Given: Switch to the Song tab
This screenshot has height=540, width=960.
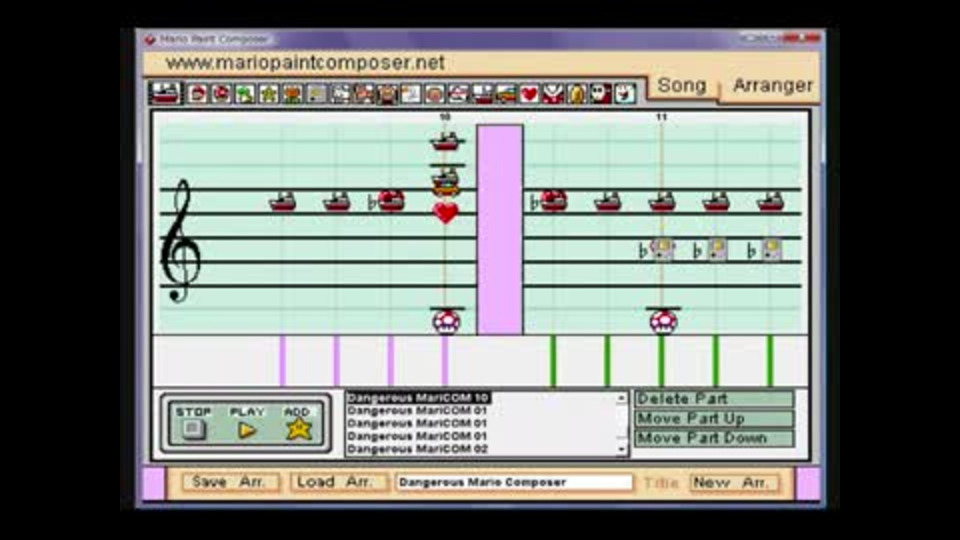Looking at the screenshot, I should (681, 86).
